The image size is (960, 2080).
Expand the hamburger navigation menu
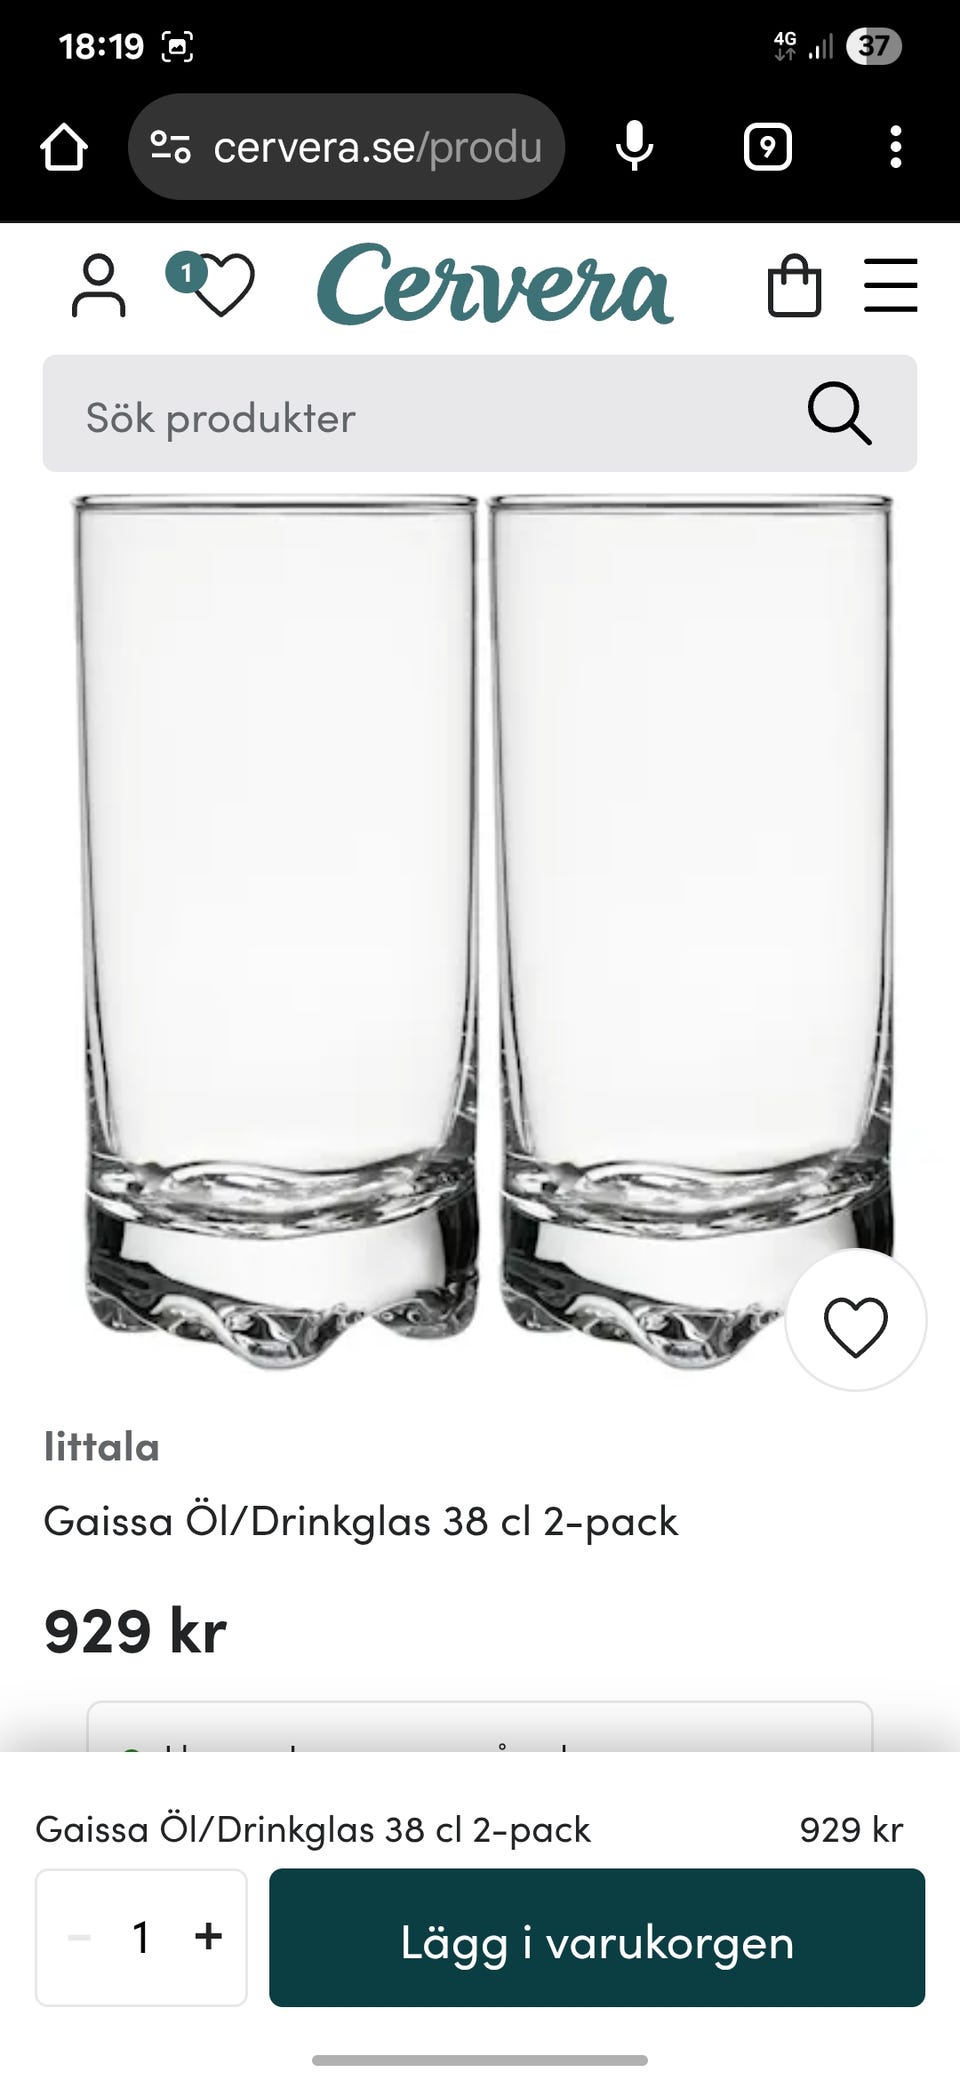tap(891, 285)
